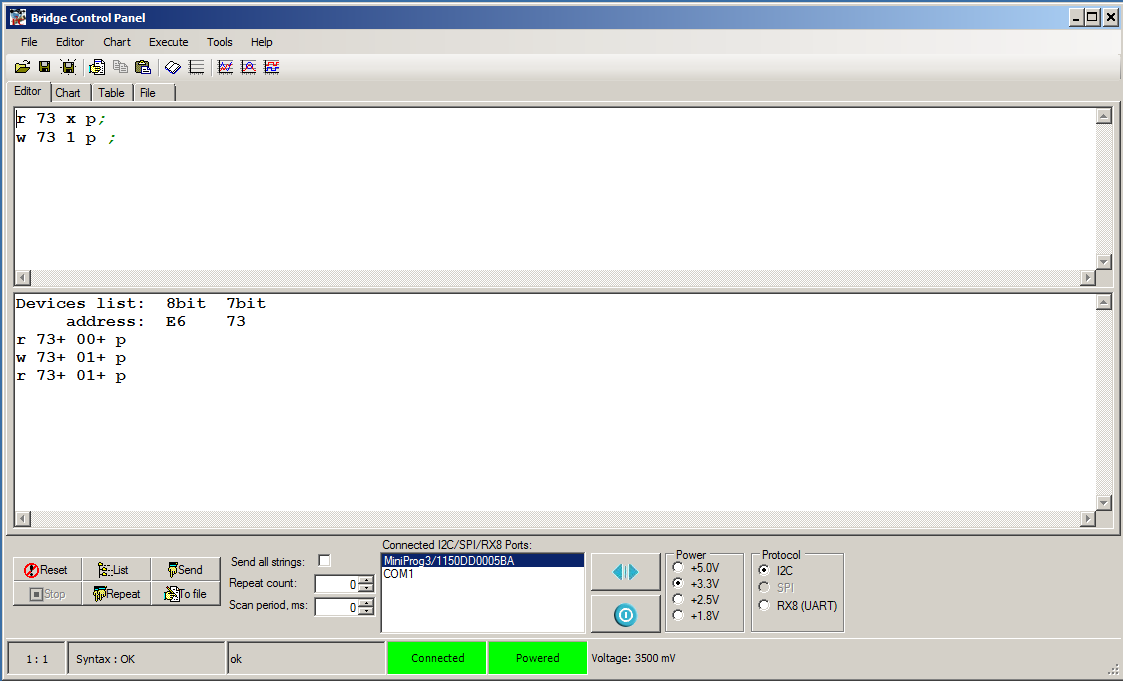Screen dimensions: 1123x681
Task: Click the Copy to clipboard toolbar icon
Action: pos(97,67)
